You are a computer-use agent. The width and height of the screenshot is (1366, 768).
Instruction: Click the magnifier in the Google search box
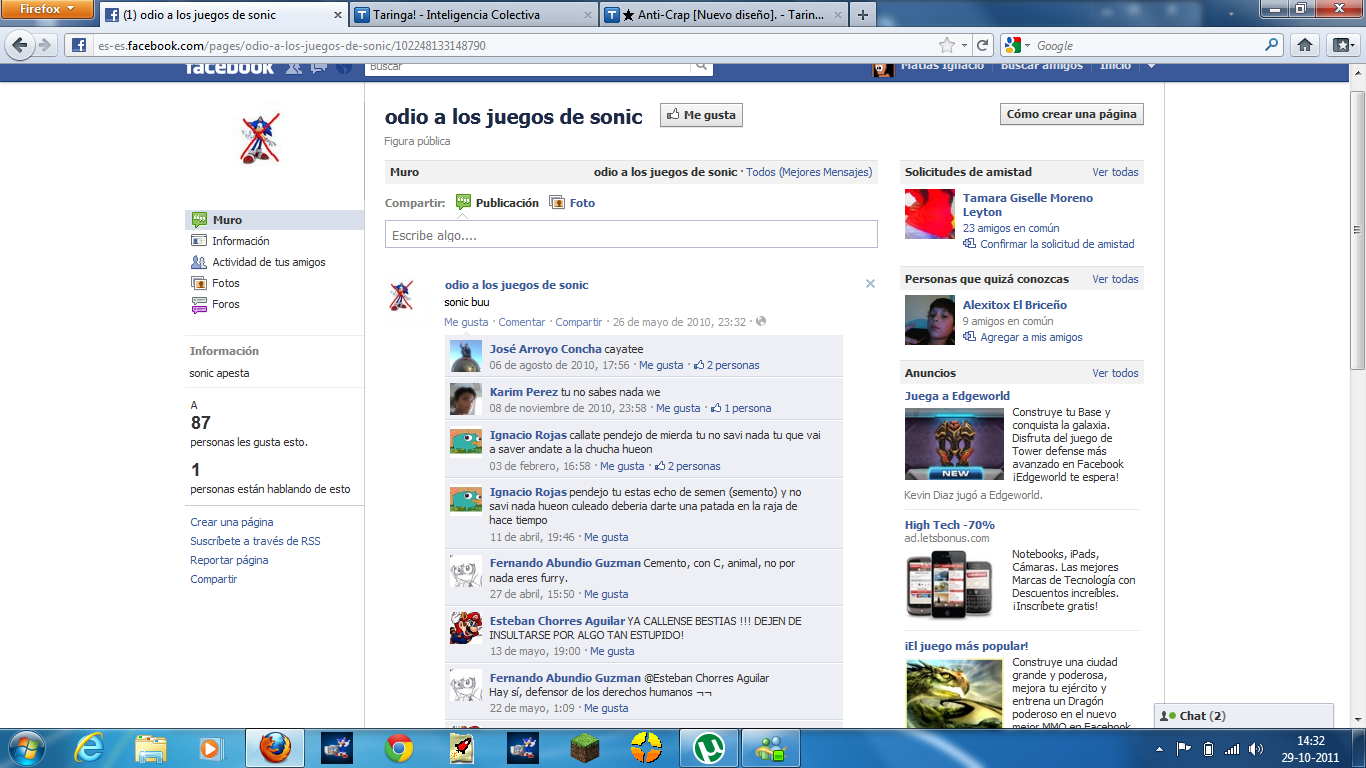(x=1272, y=45)
